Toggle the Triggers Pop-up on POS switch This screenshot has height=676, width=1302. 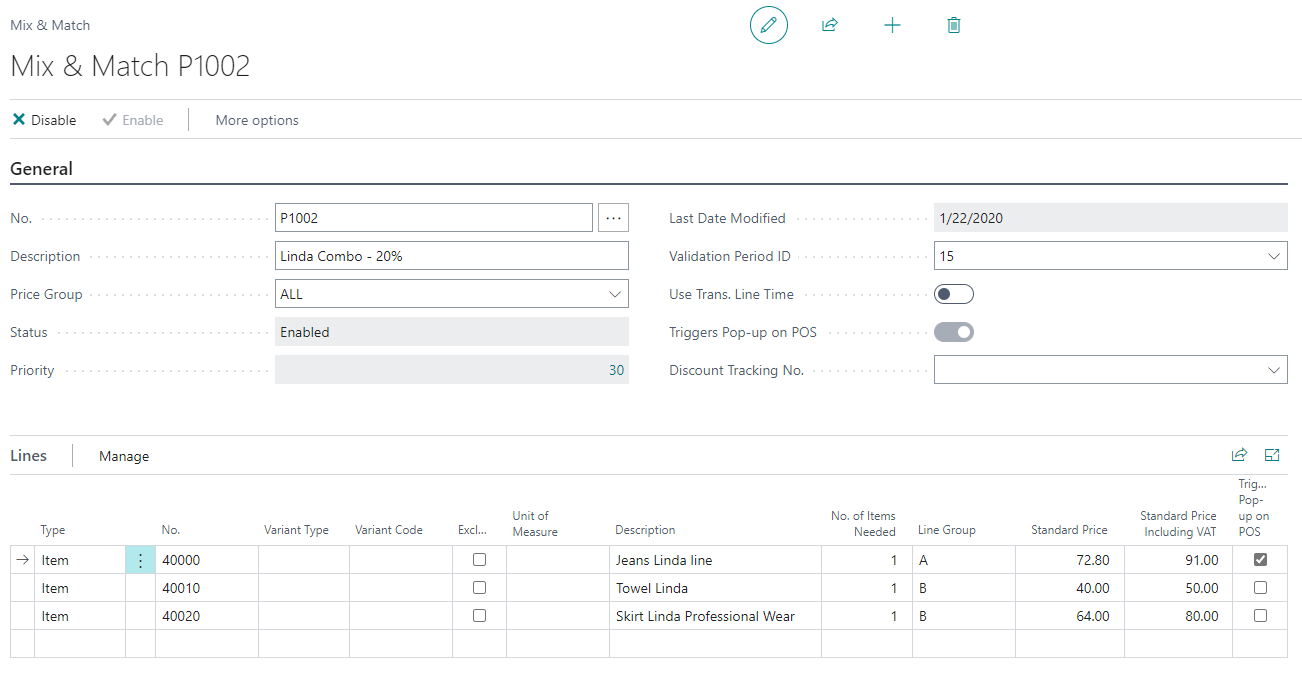click(x=953, y=332)
